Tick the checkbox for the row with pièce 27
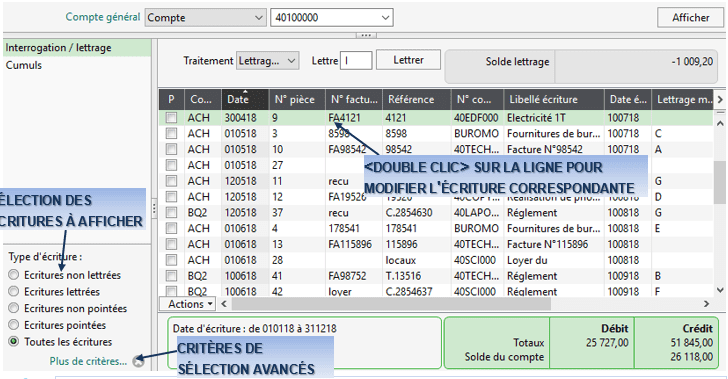The height and width of the screenshot is (379, 728). [x=171, y=165]
